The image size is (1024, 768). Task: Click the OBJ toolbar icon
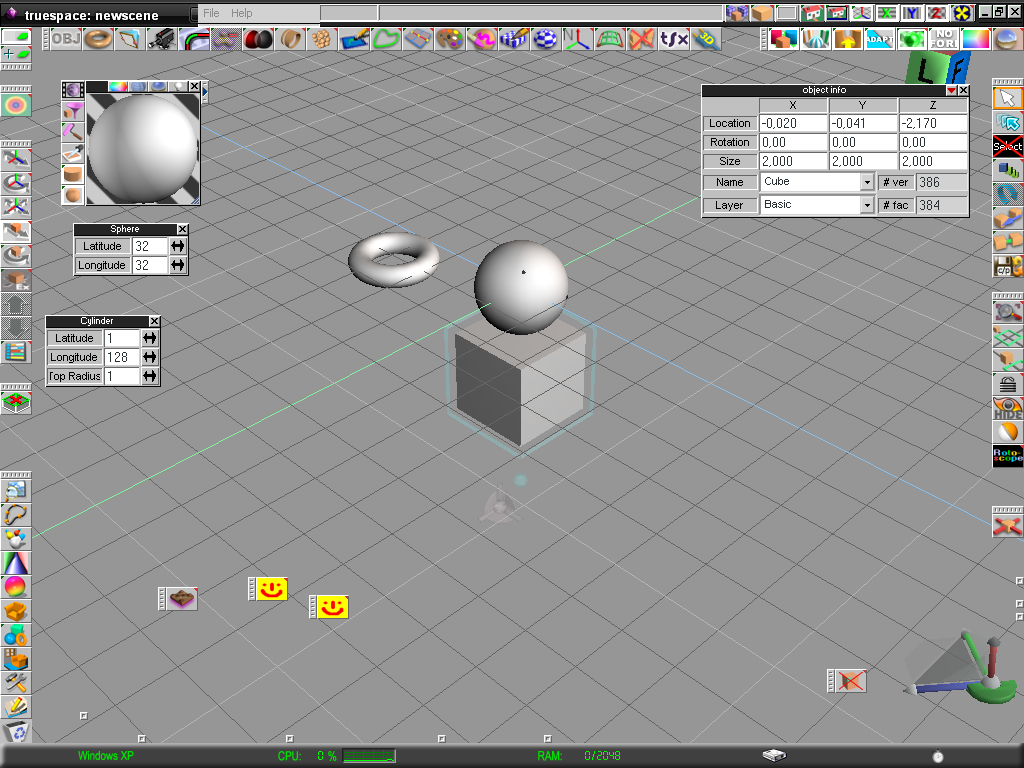(66, 39)
